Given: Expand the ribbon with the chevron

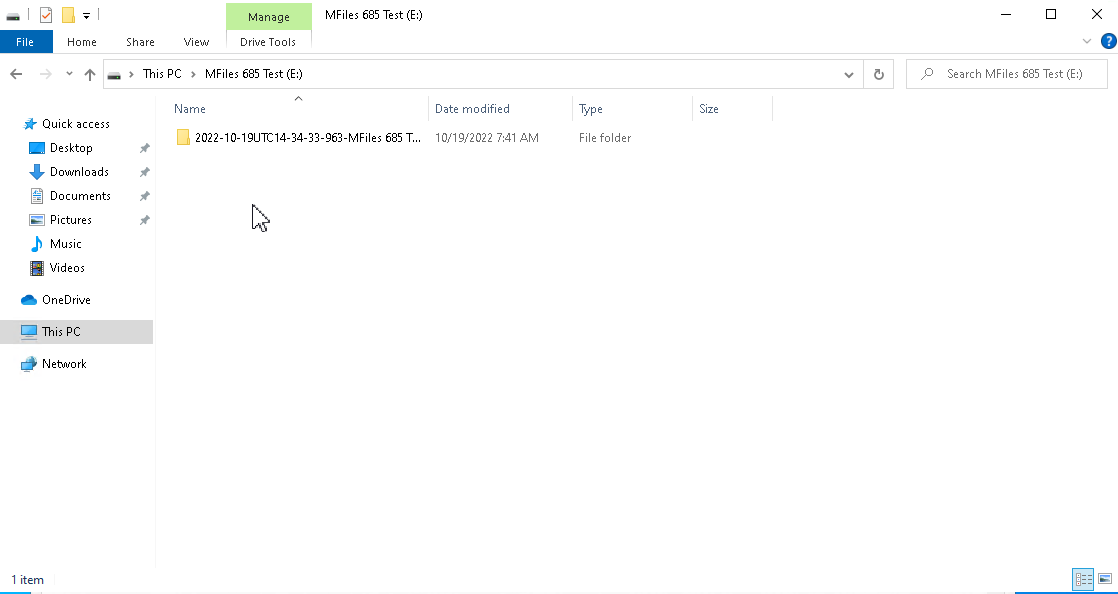Looking at the screenshot, I should [1087, 41].
